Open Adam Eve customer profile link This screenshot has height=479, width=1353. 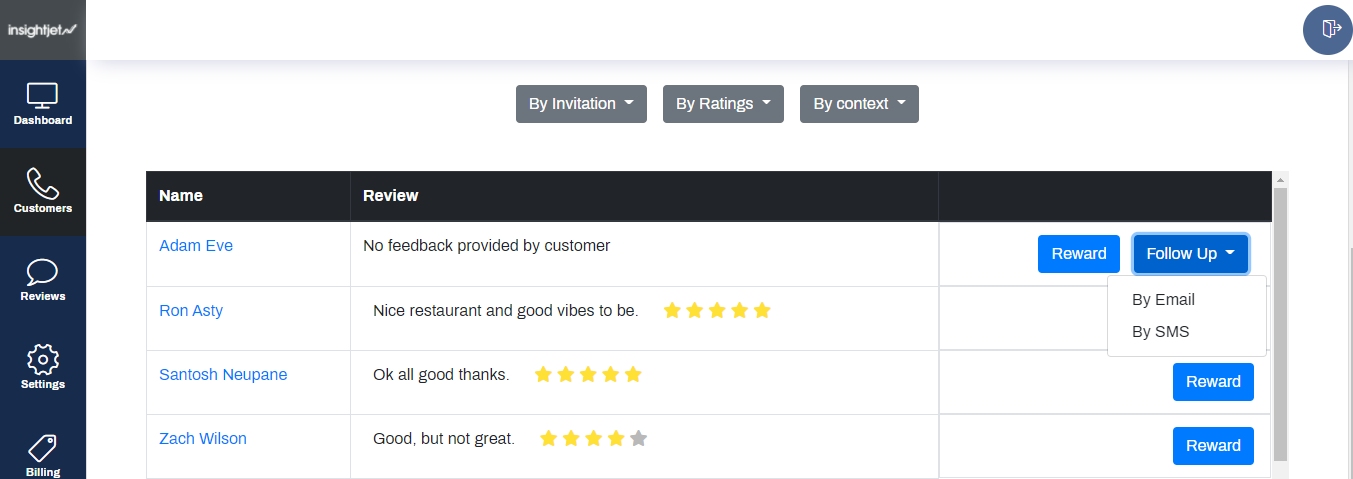(x=196, y=246)
